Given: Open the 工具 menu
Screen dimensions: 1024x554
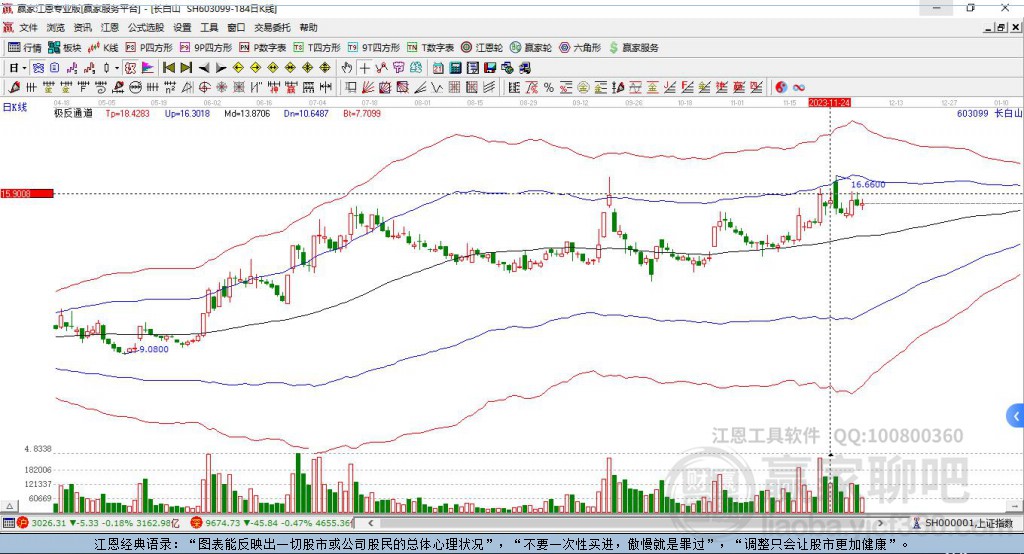Looking at the screenshot, I should click(x=209, y=27).
